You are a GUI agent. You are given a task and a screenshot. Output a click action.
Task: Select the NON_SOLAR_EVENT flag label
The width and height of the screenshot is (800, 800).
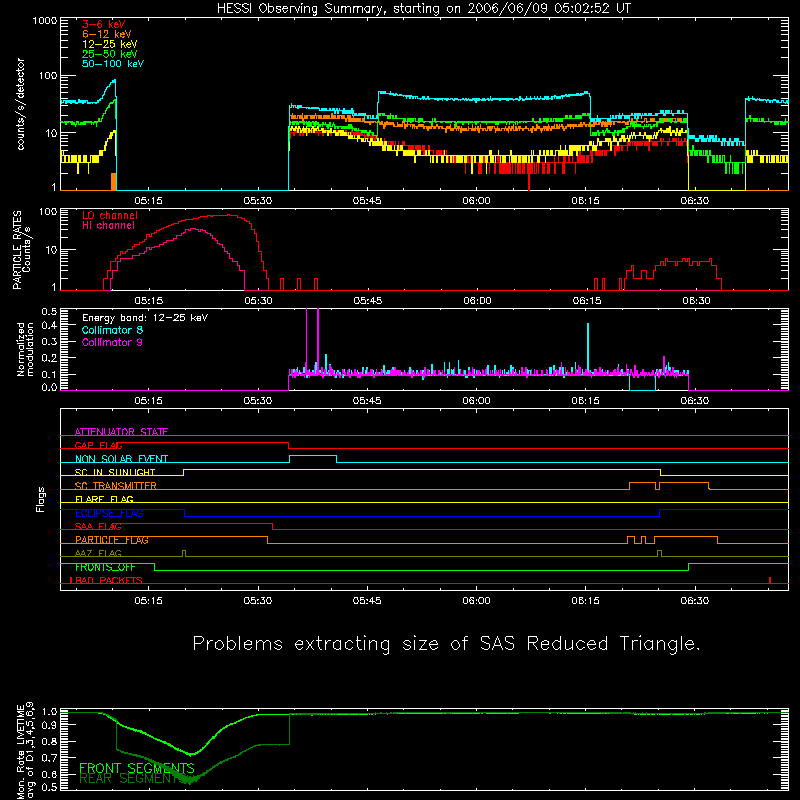pyautogui.click(x=121, y=459)
